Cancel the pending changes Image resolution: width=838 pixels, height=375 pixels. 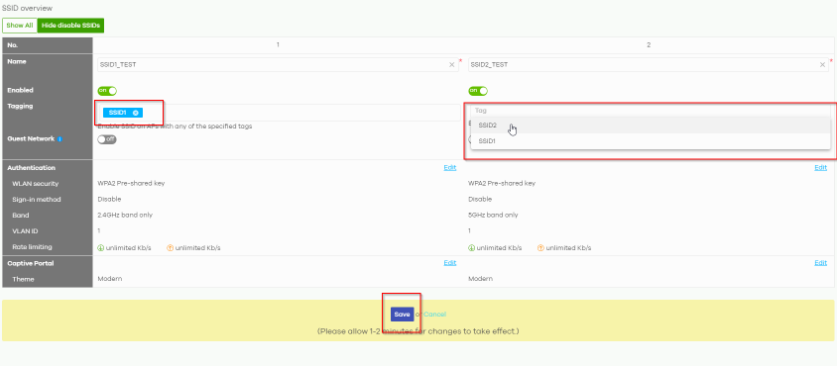(434, 315)
